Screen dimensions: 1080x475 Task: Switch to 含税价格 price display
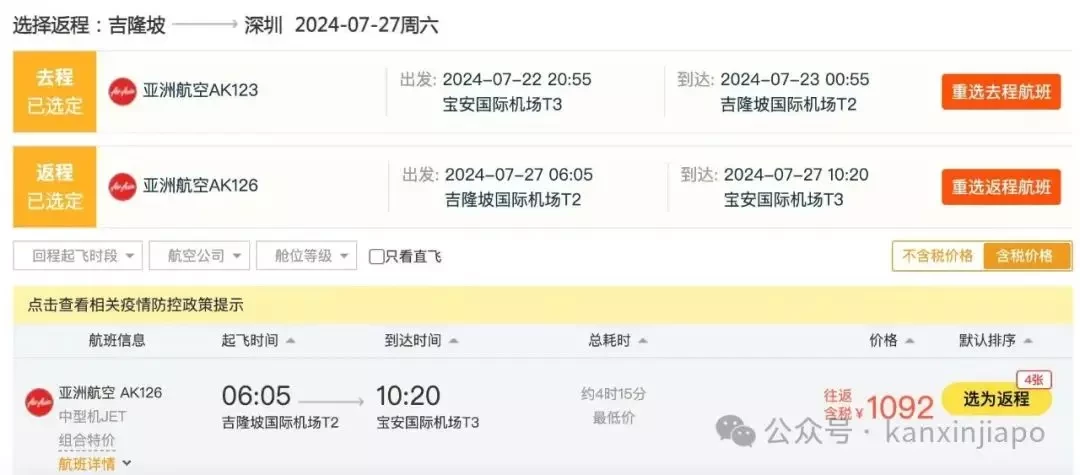[1026, 256]
